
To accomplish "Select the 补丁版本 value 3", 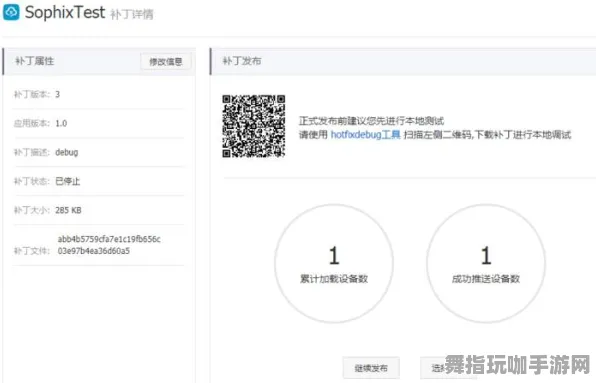I will click(x=57, y=94).
